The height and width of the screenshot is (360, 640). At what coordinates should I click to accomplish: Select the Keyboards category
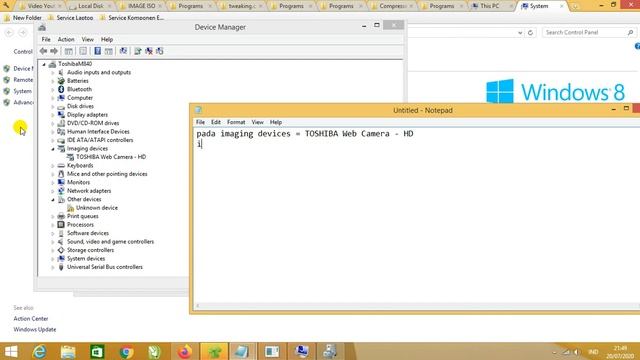click(x=80, y=165)
